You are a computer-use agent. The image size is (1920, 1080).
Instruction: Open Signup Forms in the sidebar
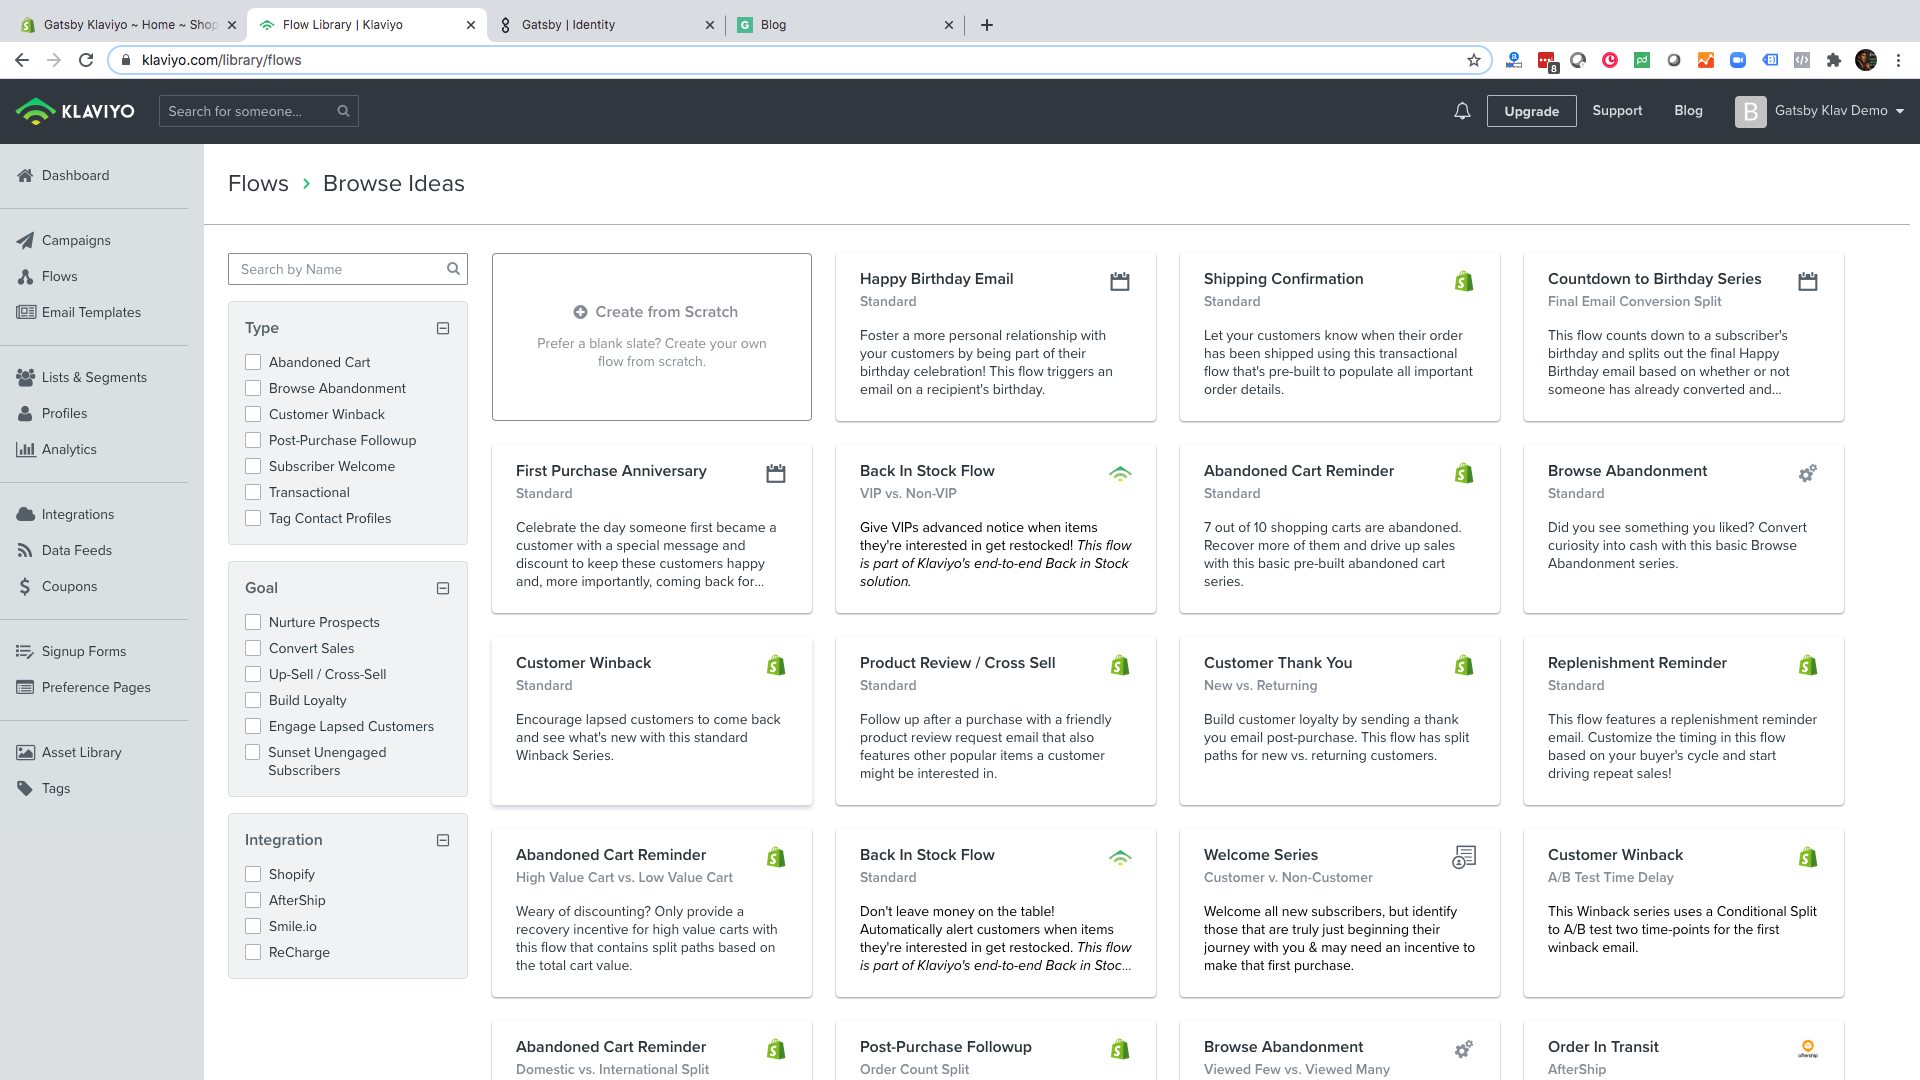pos(84,651)
